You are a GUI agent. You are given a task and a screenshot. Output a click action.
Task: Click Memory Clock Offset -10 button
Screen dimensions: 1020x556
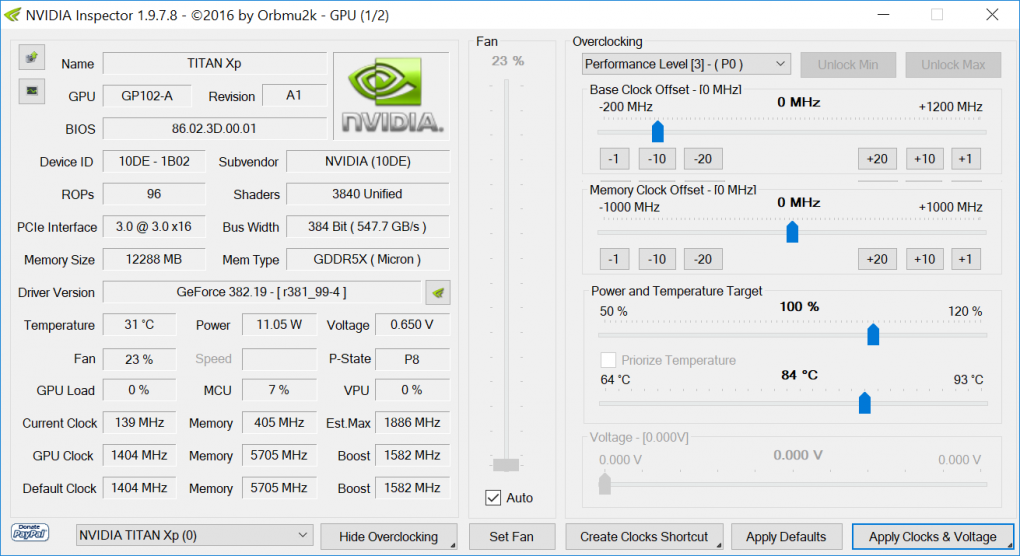coord(657,259)
